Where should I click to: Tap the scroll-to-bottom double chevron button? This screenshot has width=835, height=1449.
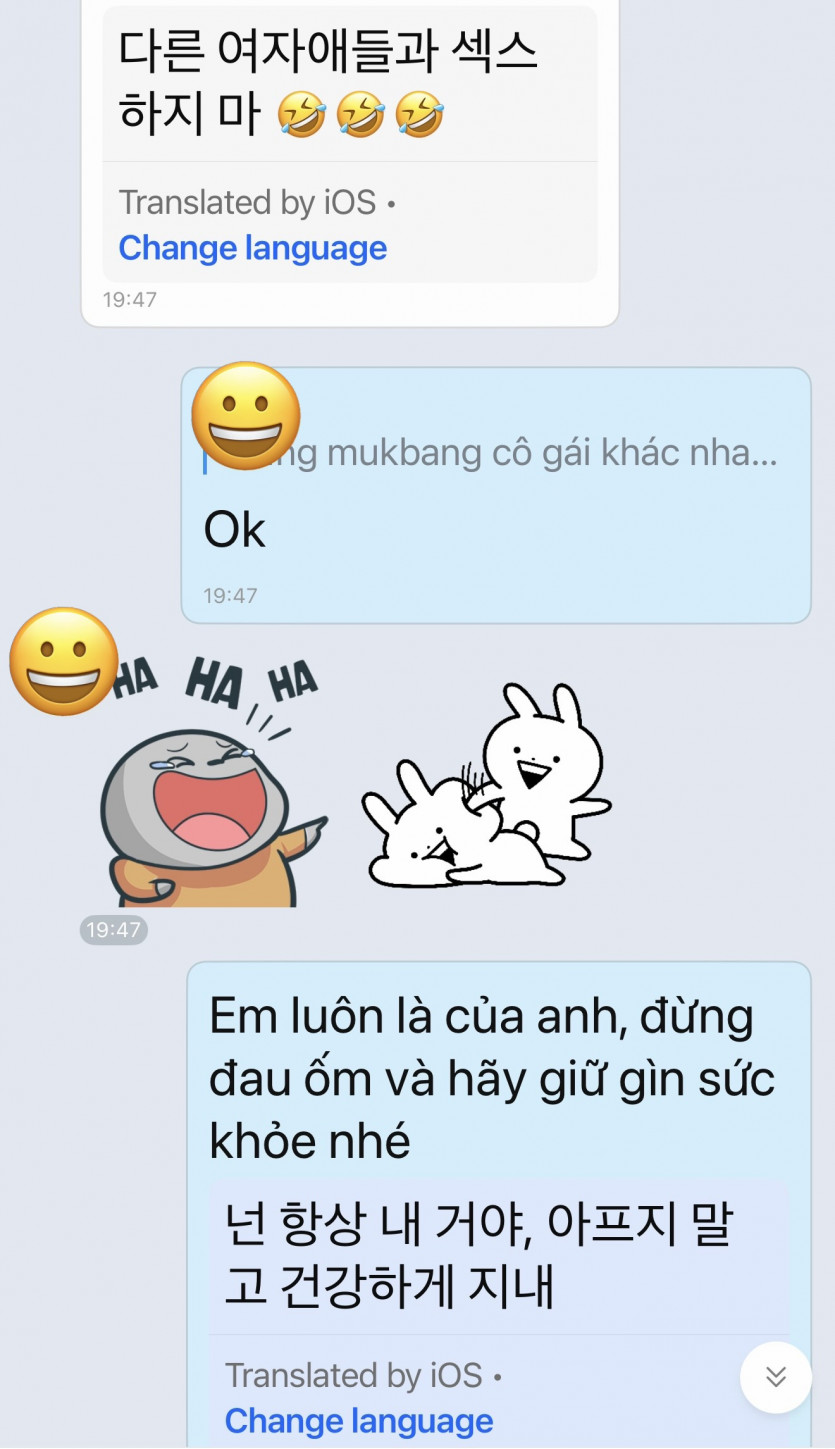(x=776, y=1377)
